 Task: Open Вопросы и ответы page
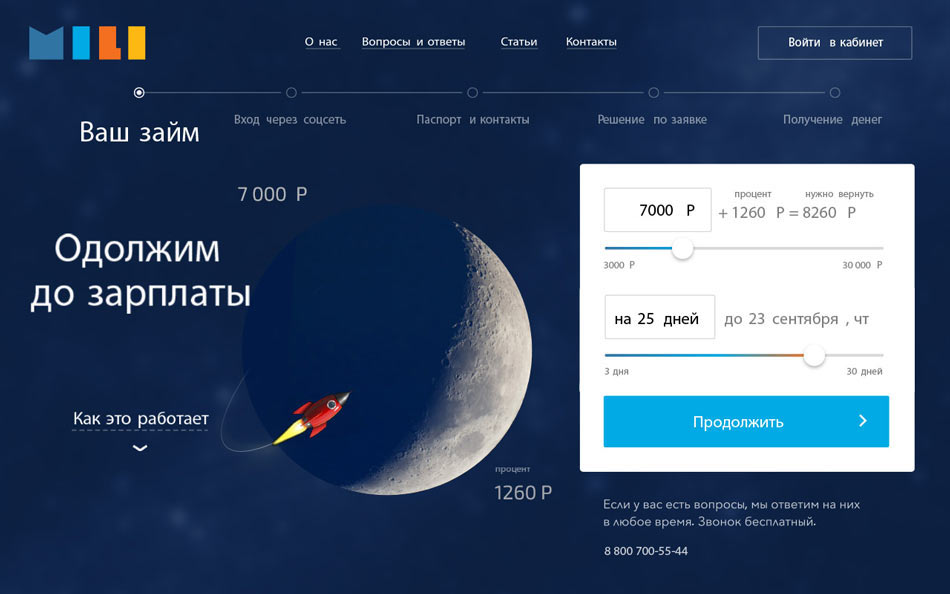point(413,42)
